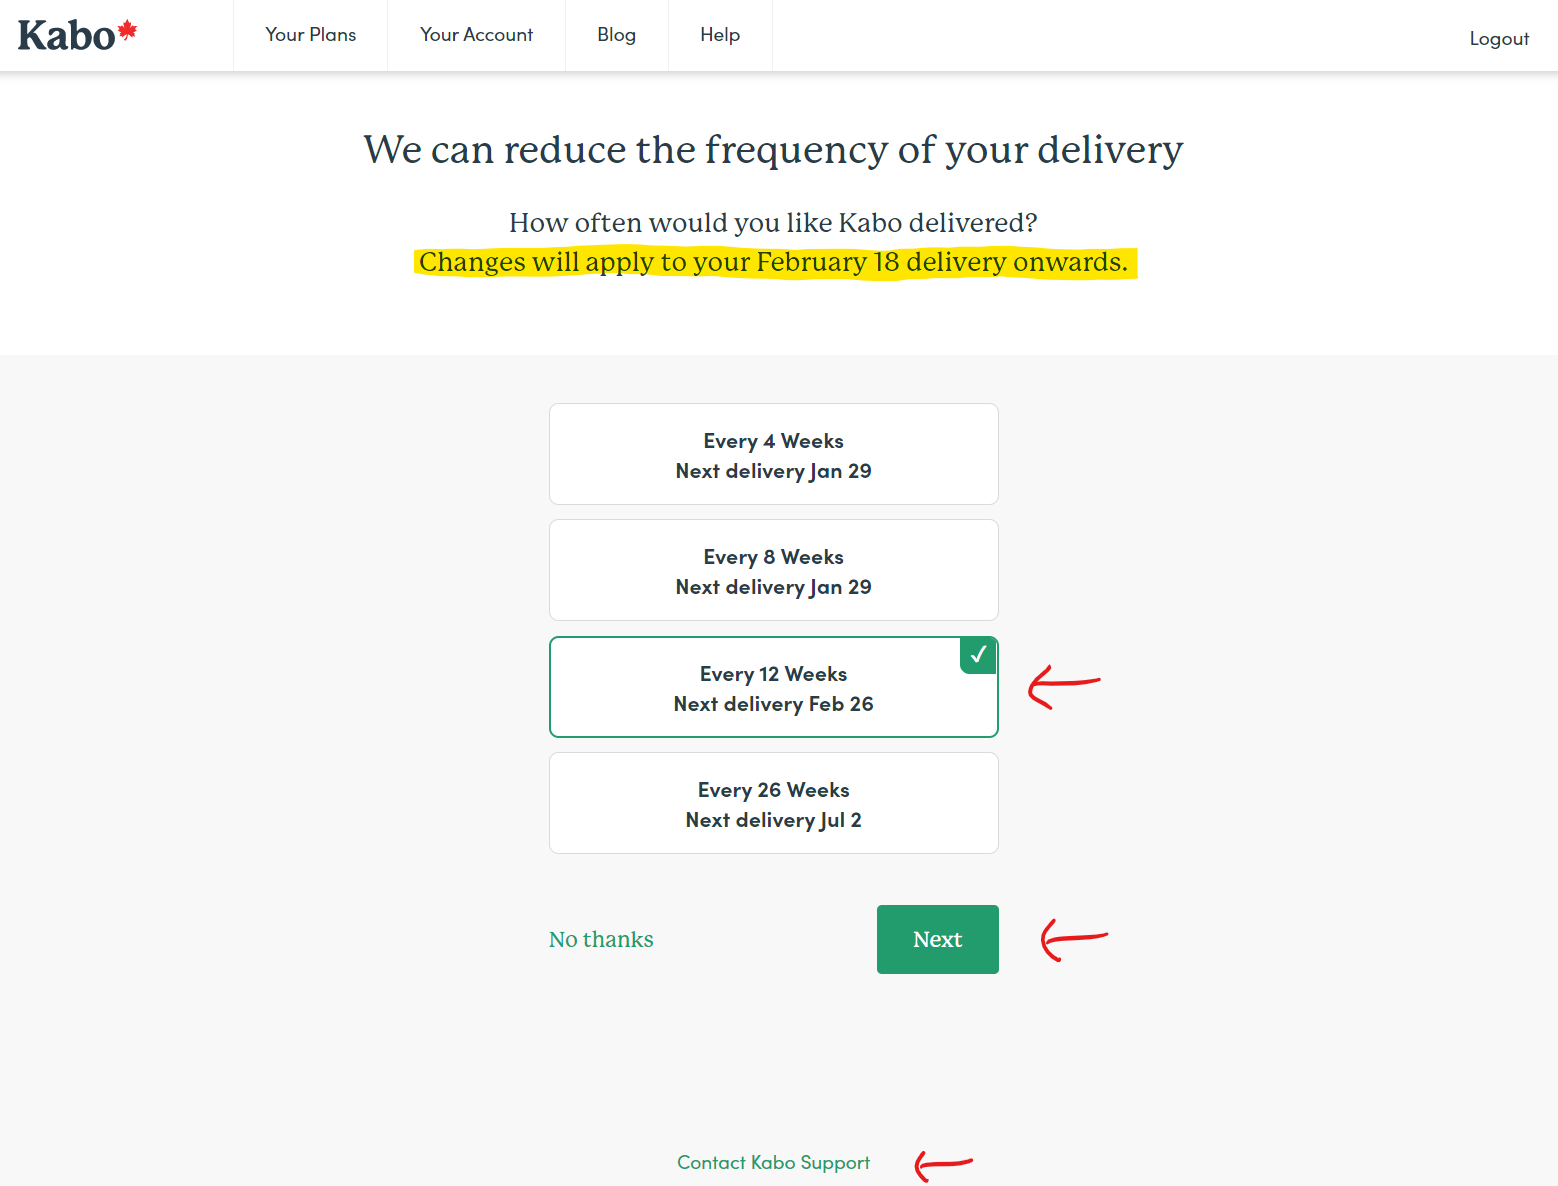Open the Help menu item
The image size is (1558, 1186).
pyautogui.click(x=720, y=35)
